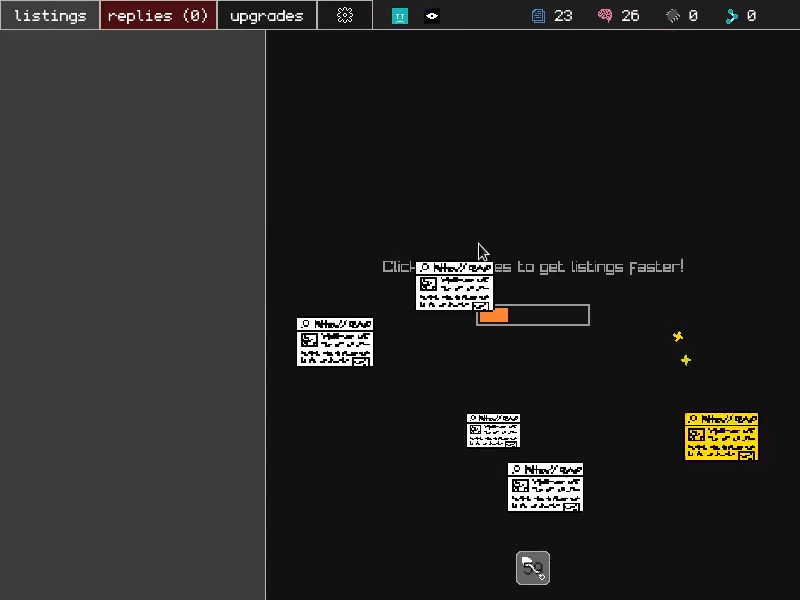This screenshot has width=800, height=600.
Task: Select the brain count value 26
Action: click(630, 16)
